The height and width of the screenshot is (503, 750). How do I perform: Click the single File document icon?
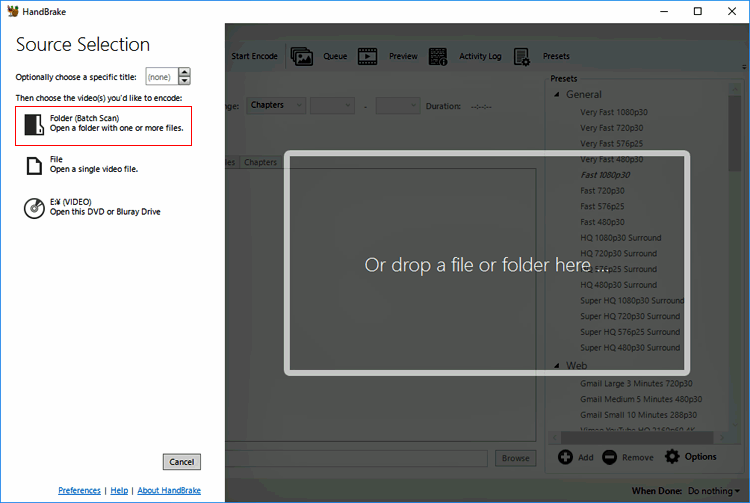pos(34,165)
